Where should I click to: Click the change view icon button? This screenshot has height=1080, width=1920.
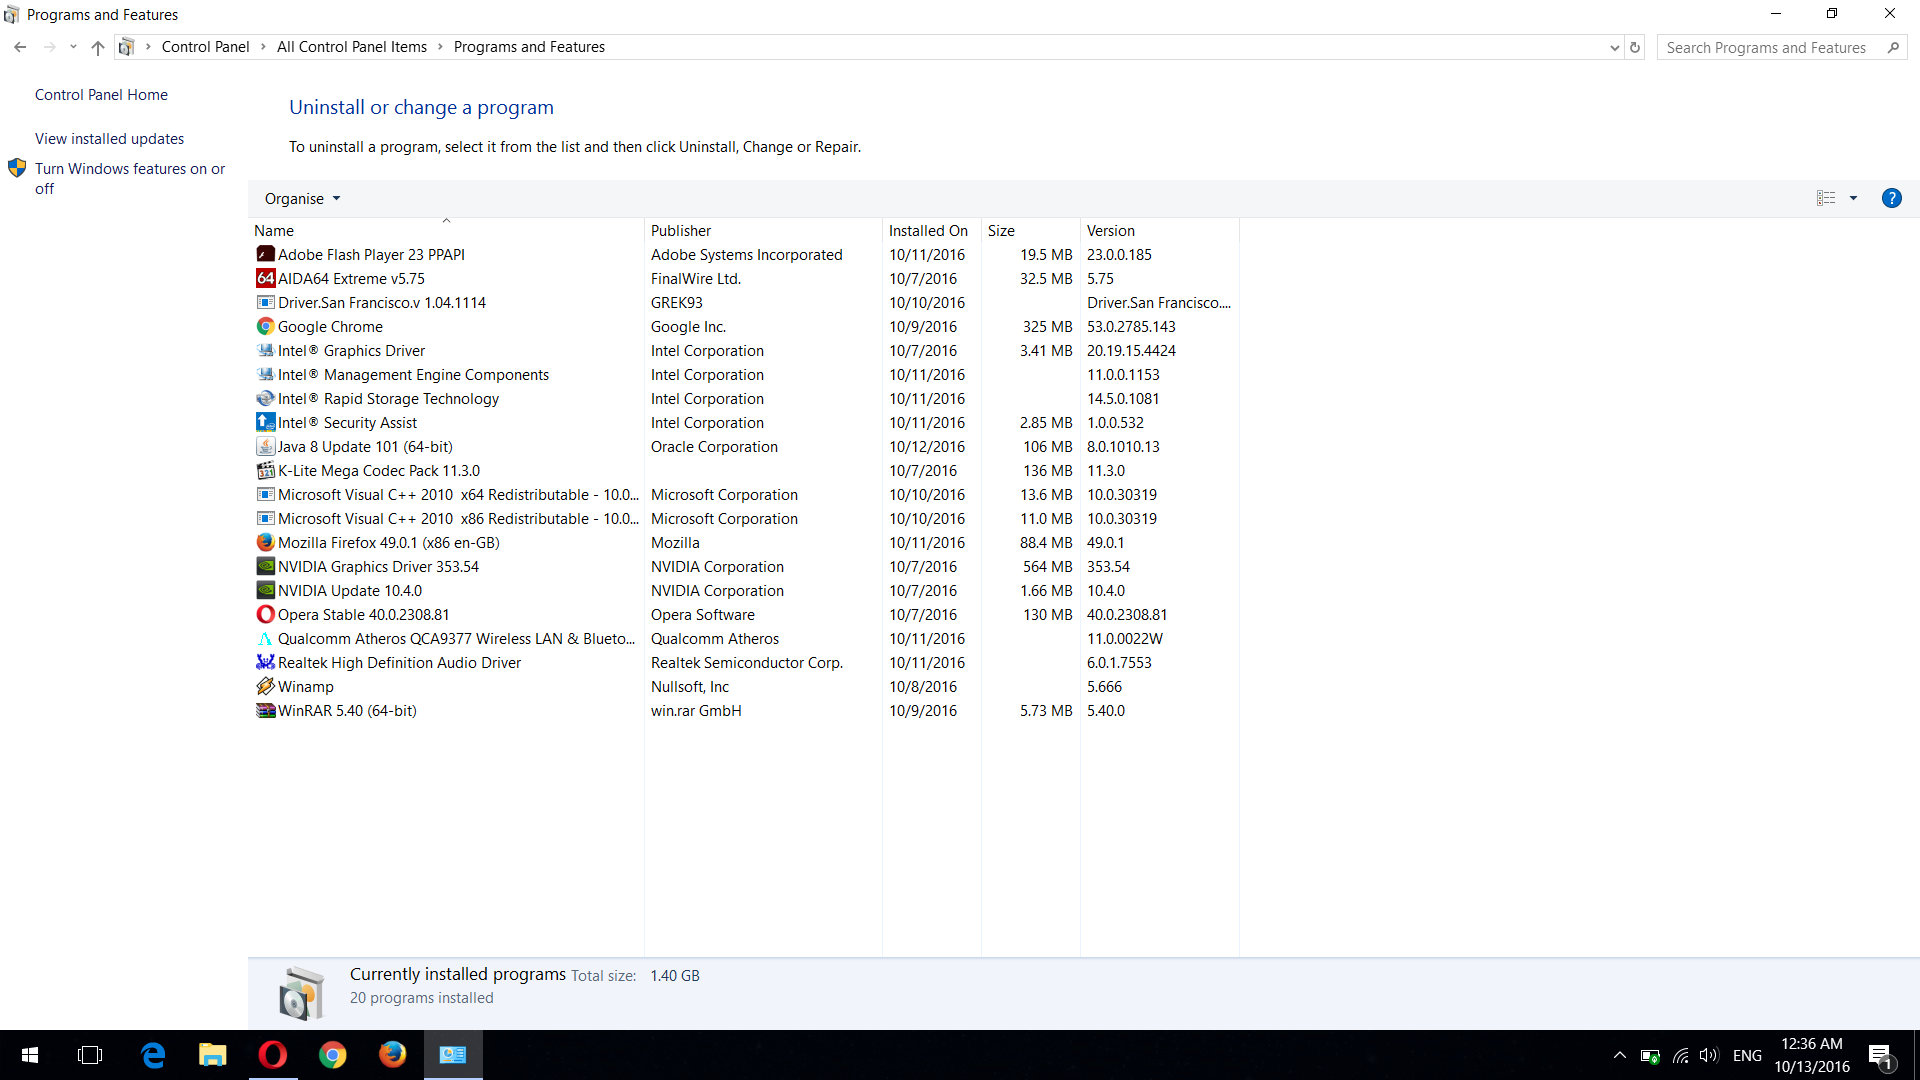click(x=1826, y=198)
